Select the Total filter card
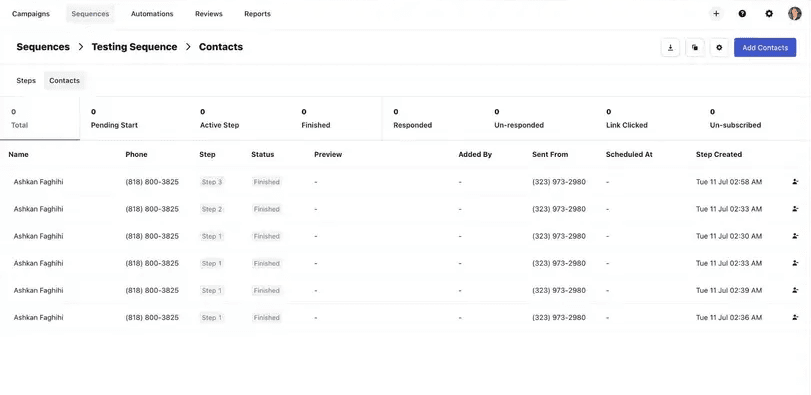This screenshot has width=811, height=395. pyautogui.click(x=40, y=118)
